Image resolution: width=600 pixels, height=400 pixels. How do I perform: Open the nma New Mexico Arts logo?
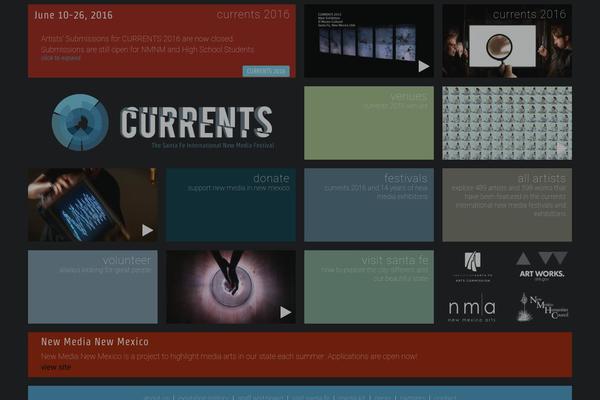(x=472, y=308)
